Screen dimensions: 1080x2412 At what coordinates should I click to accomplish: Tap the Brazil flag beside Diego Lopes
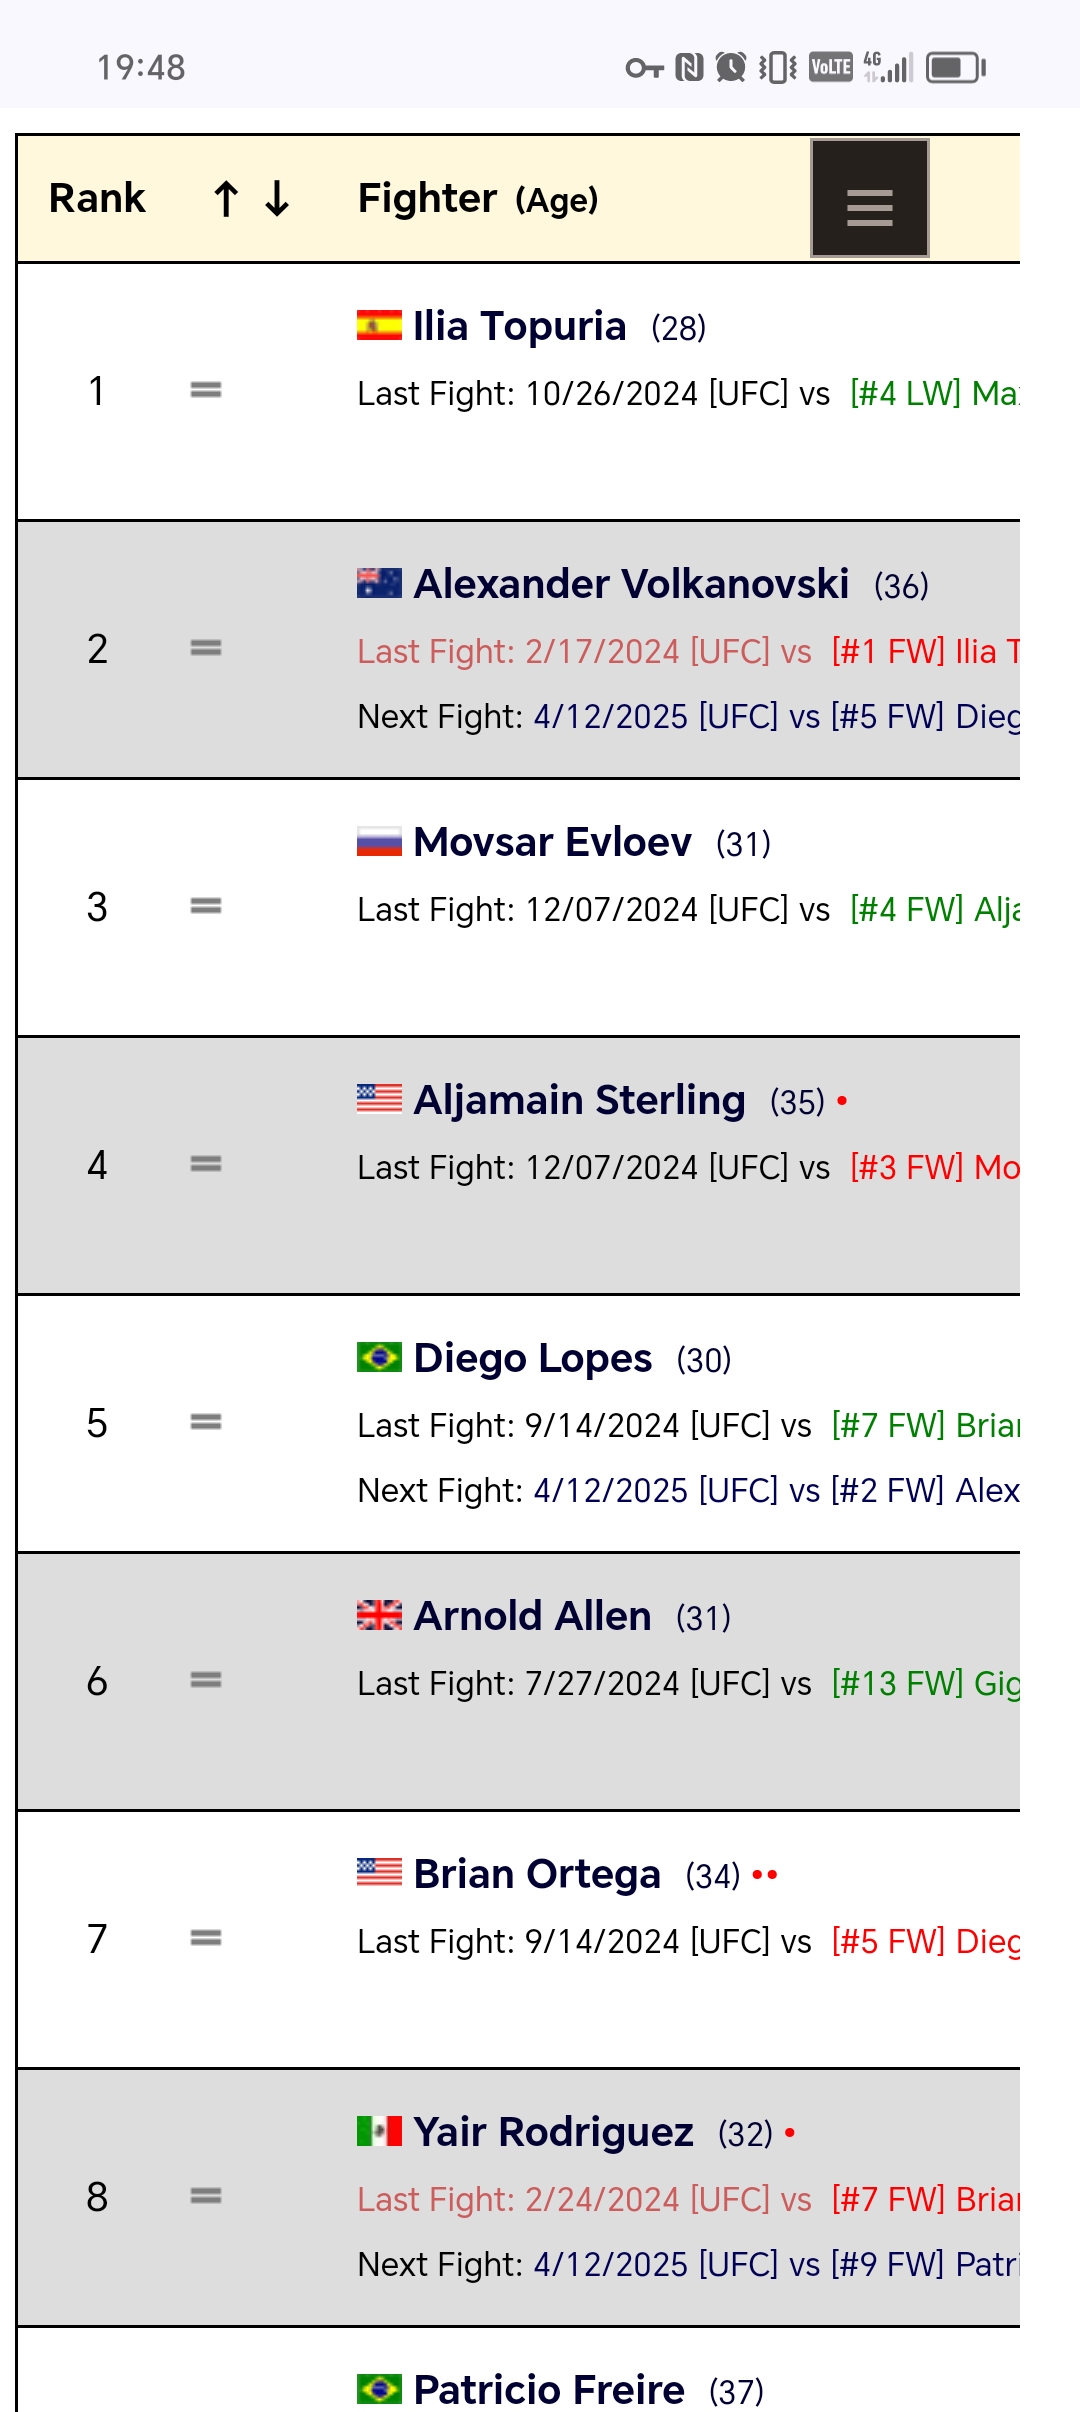click(x=379, y=1357)
